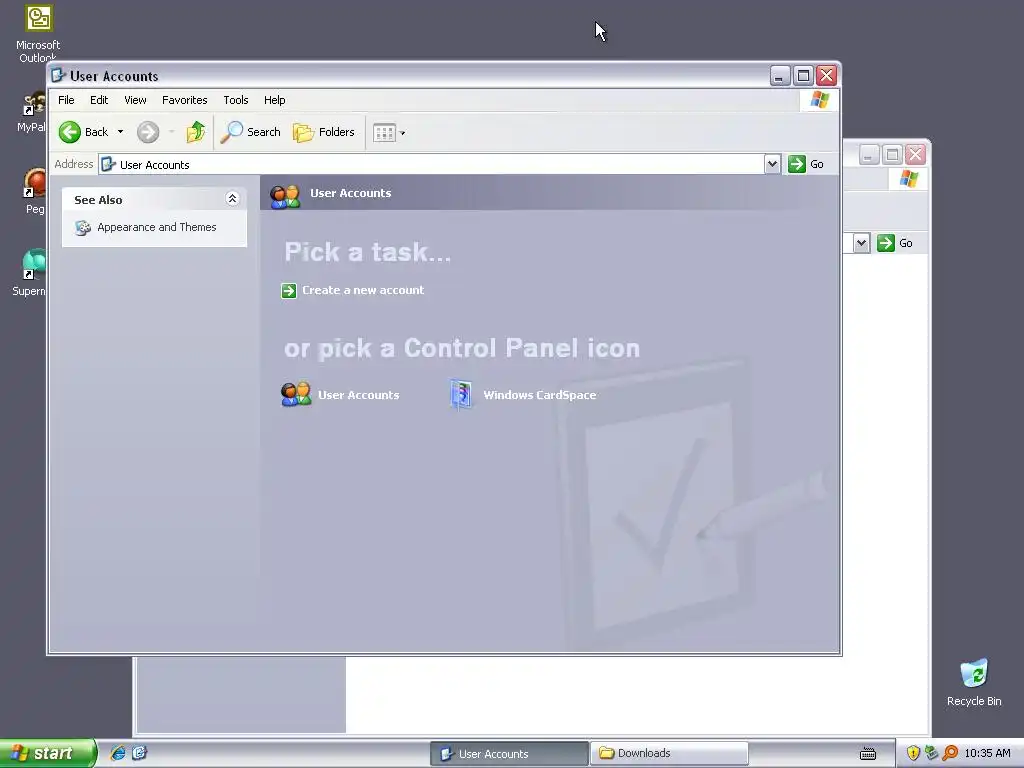This screenshot has width=1024, height=768.
Task: Maximize the background Downloads window
Action: (892, 155)
